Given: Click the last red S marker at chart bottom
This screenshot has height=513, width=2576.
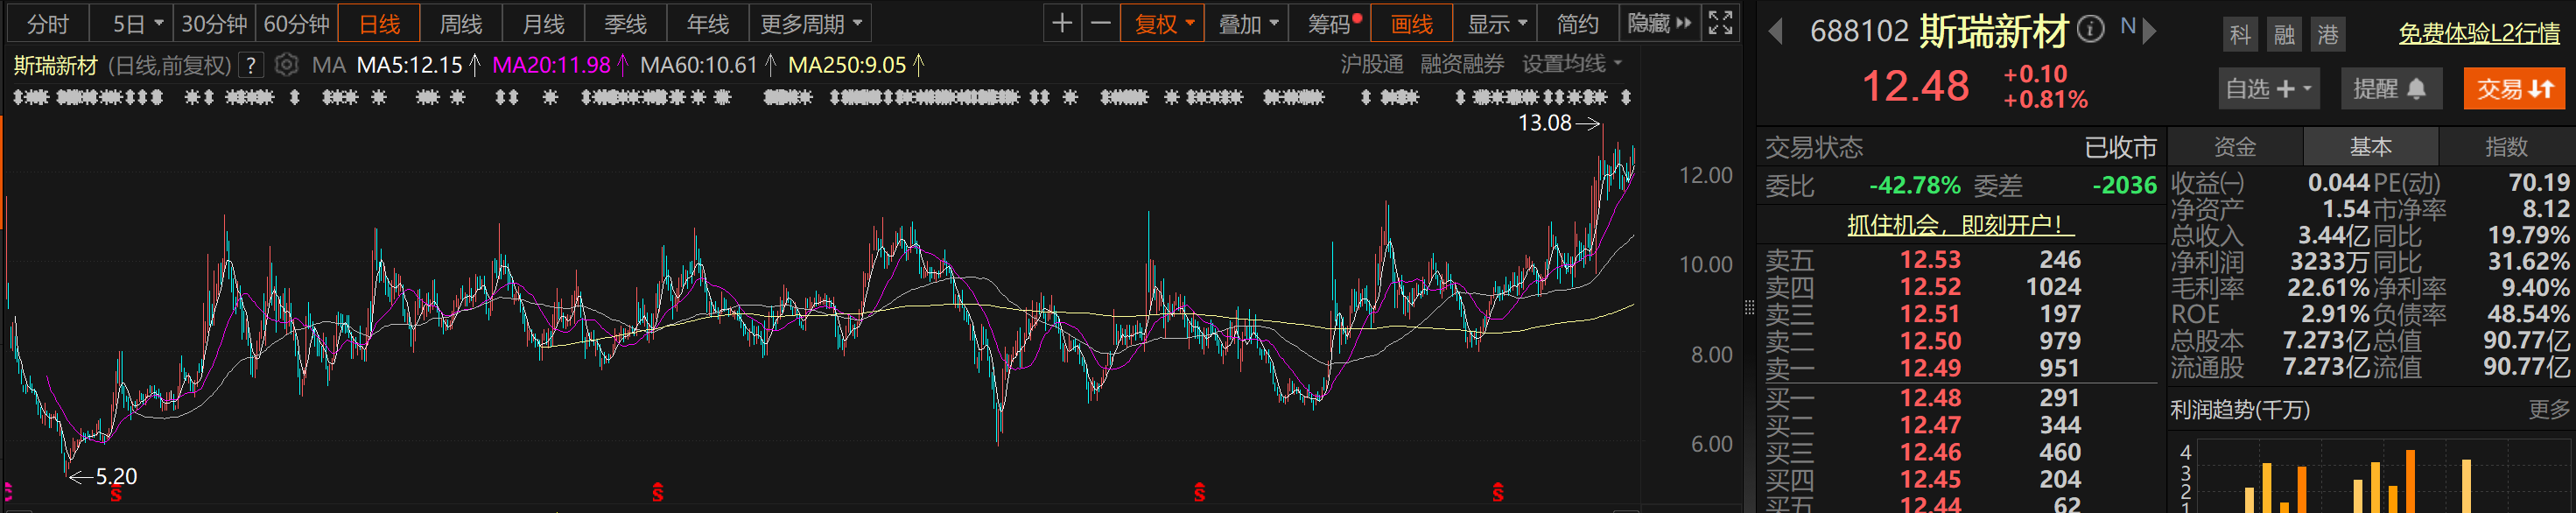Looking at the screenshot, I should (1497, 493).
